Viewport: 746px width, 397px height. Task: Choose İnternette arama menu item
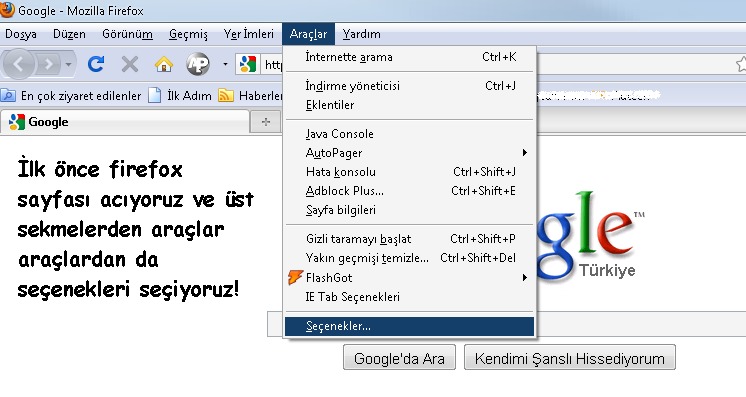pos(410,57)
